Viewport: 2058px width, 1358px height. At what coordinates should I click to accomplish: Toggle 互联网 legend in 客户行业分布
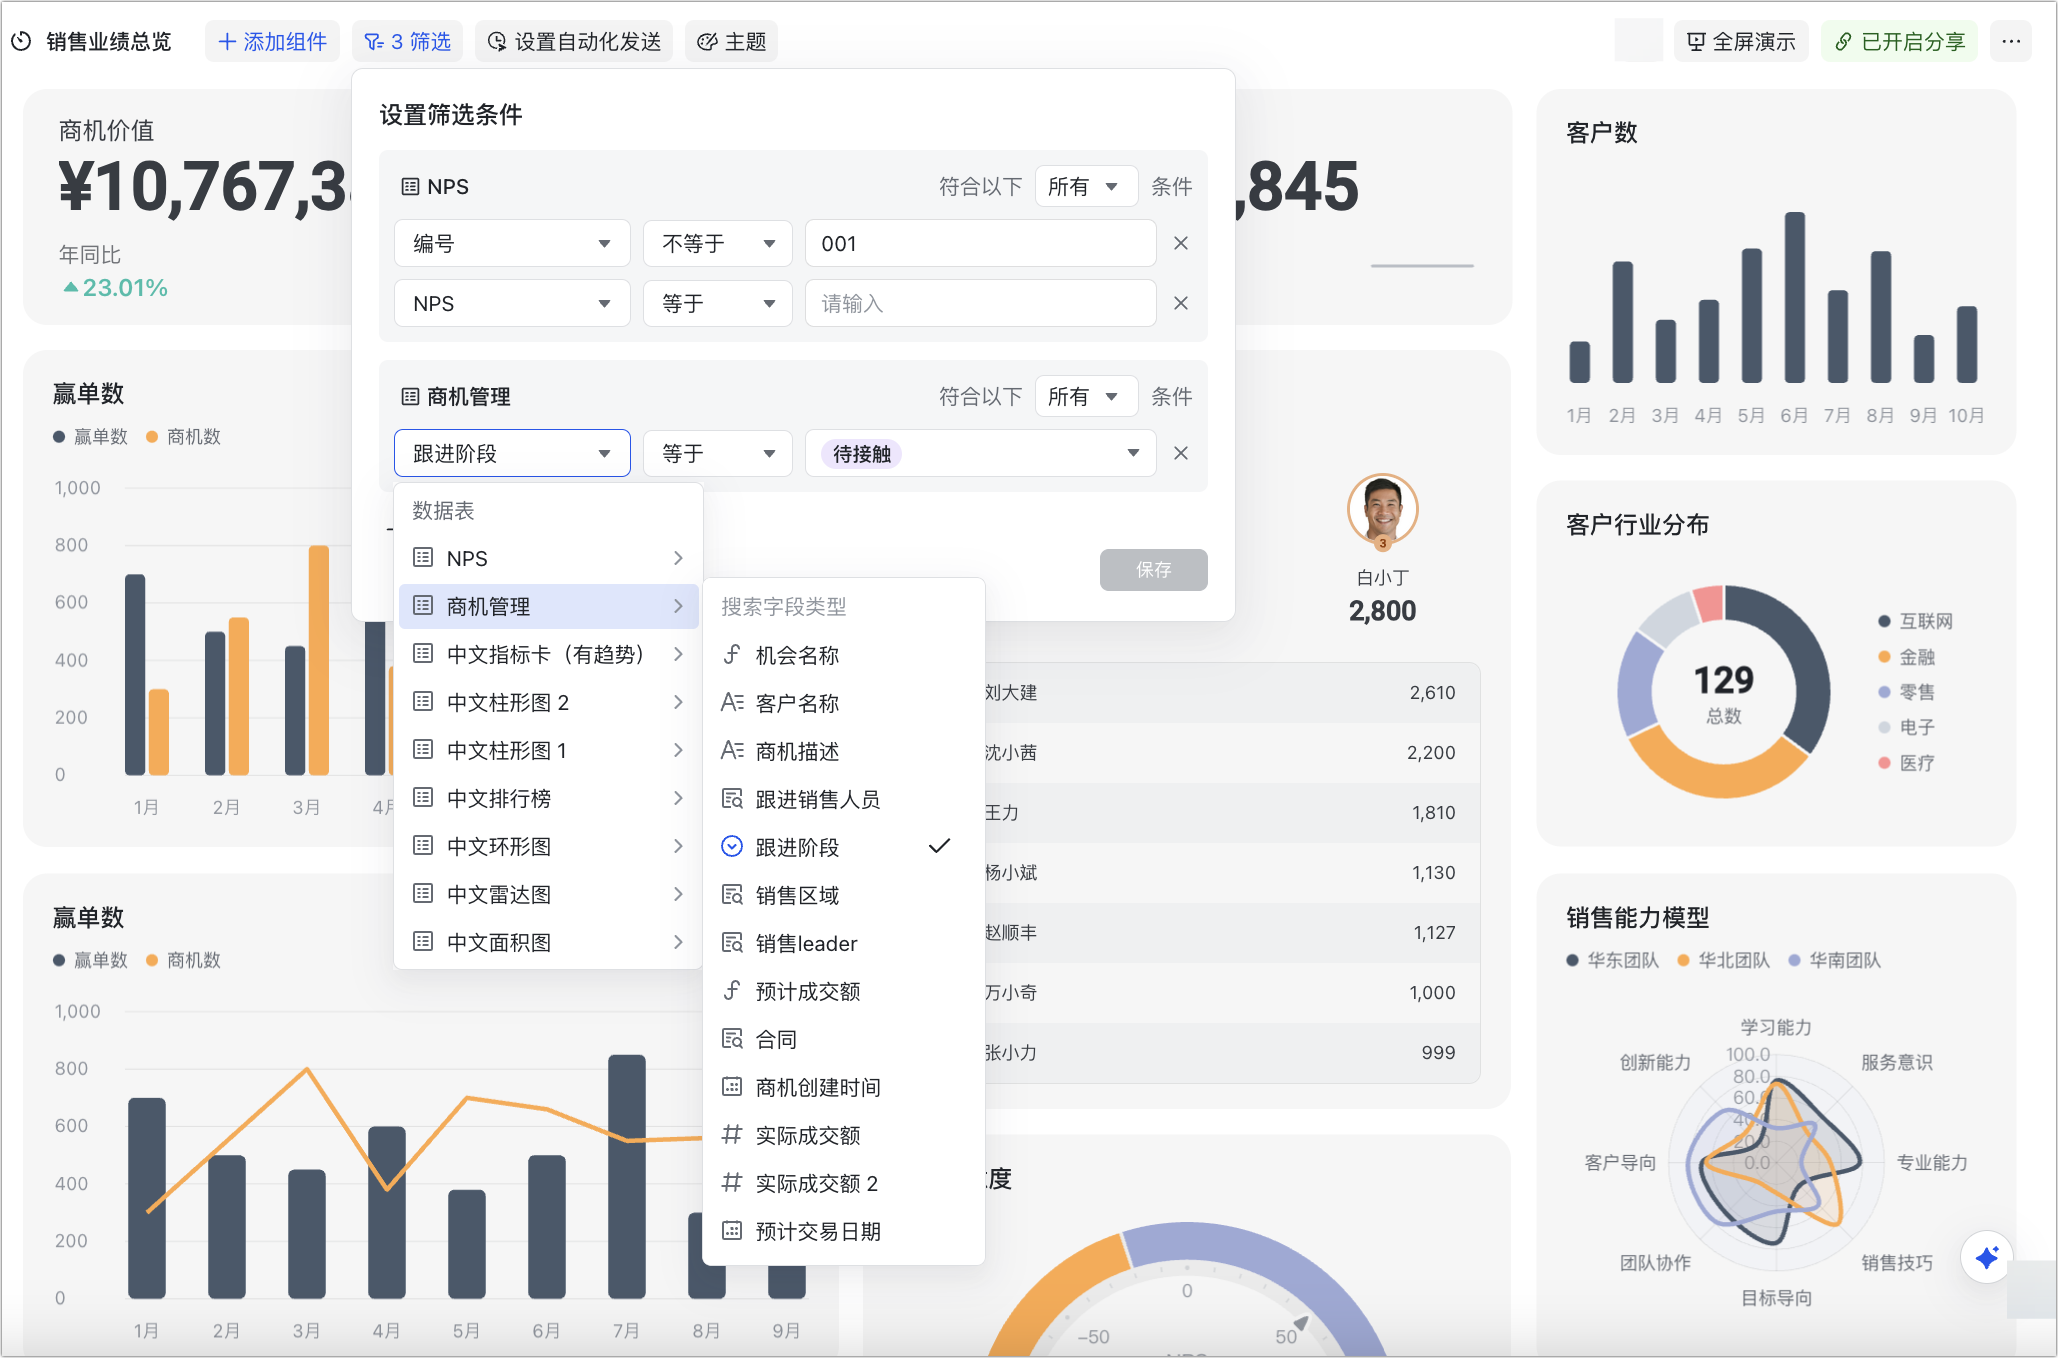click(1915, 621)
